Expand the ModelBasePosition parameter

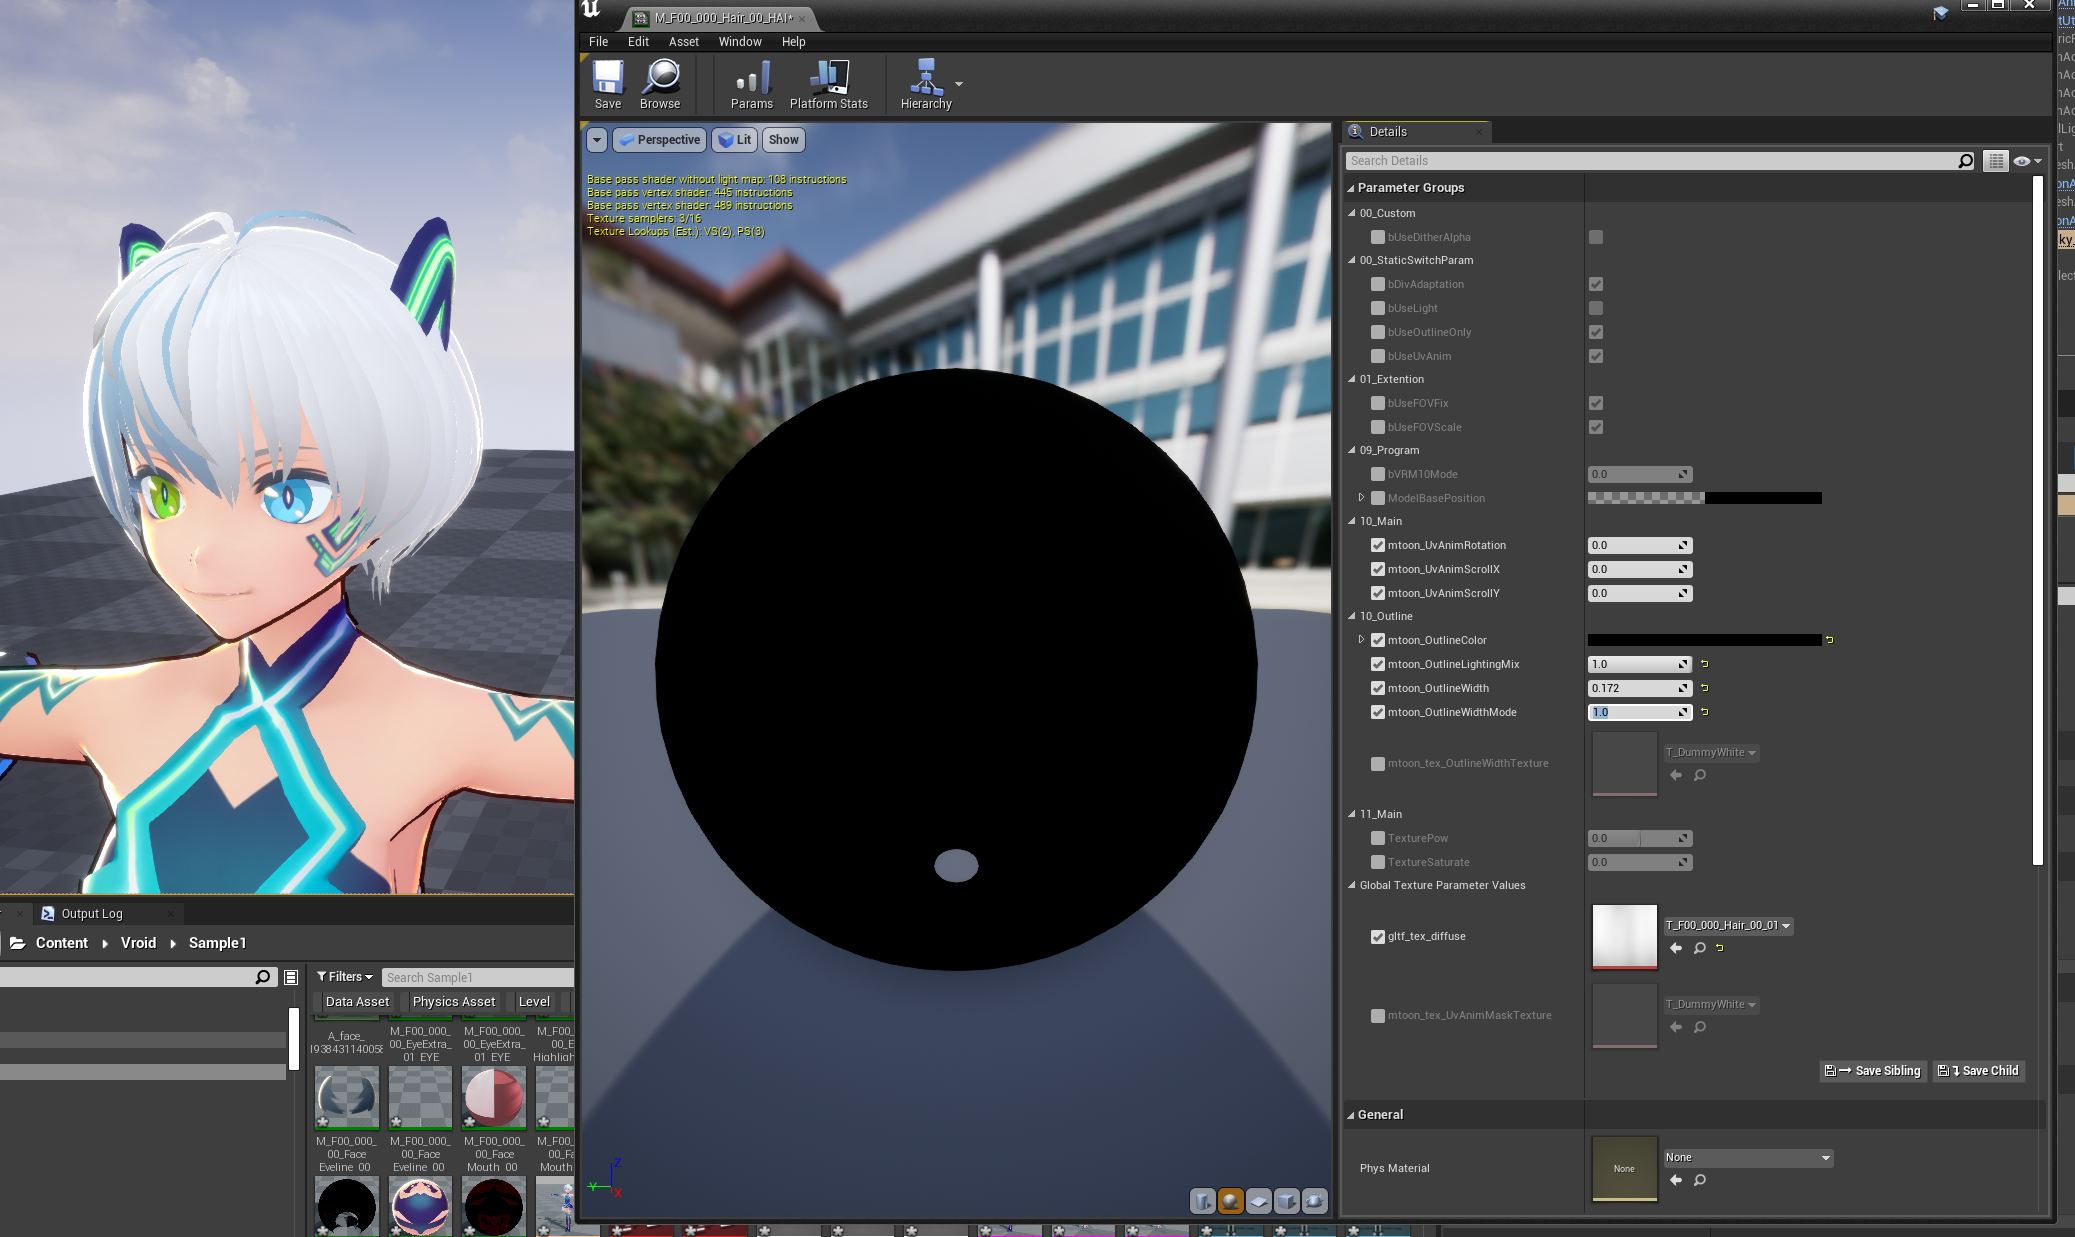tap(1361, 498)
